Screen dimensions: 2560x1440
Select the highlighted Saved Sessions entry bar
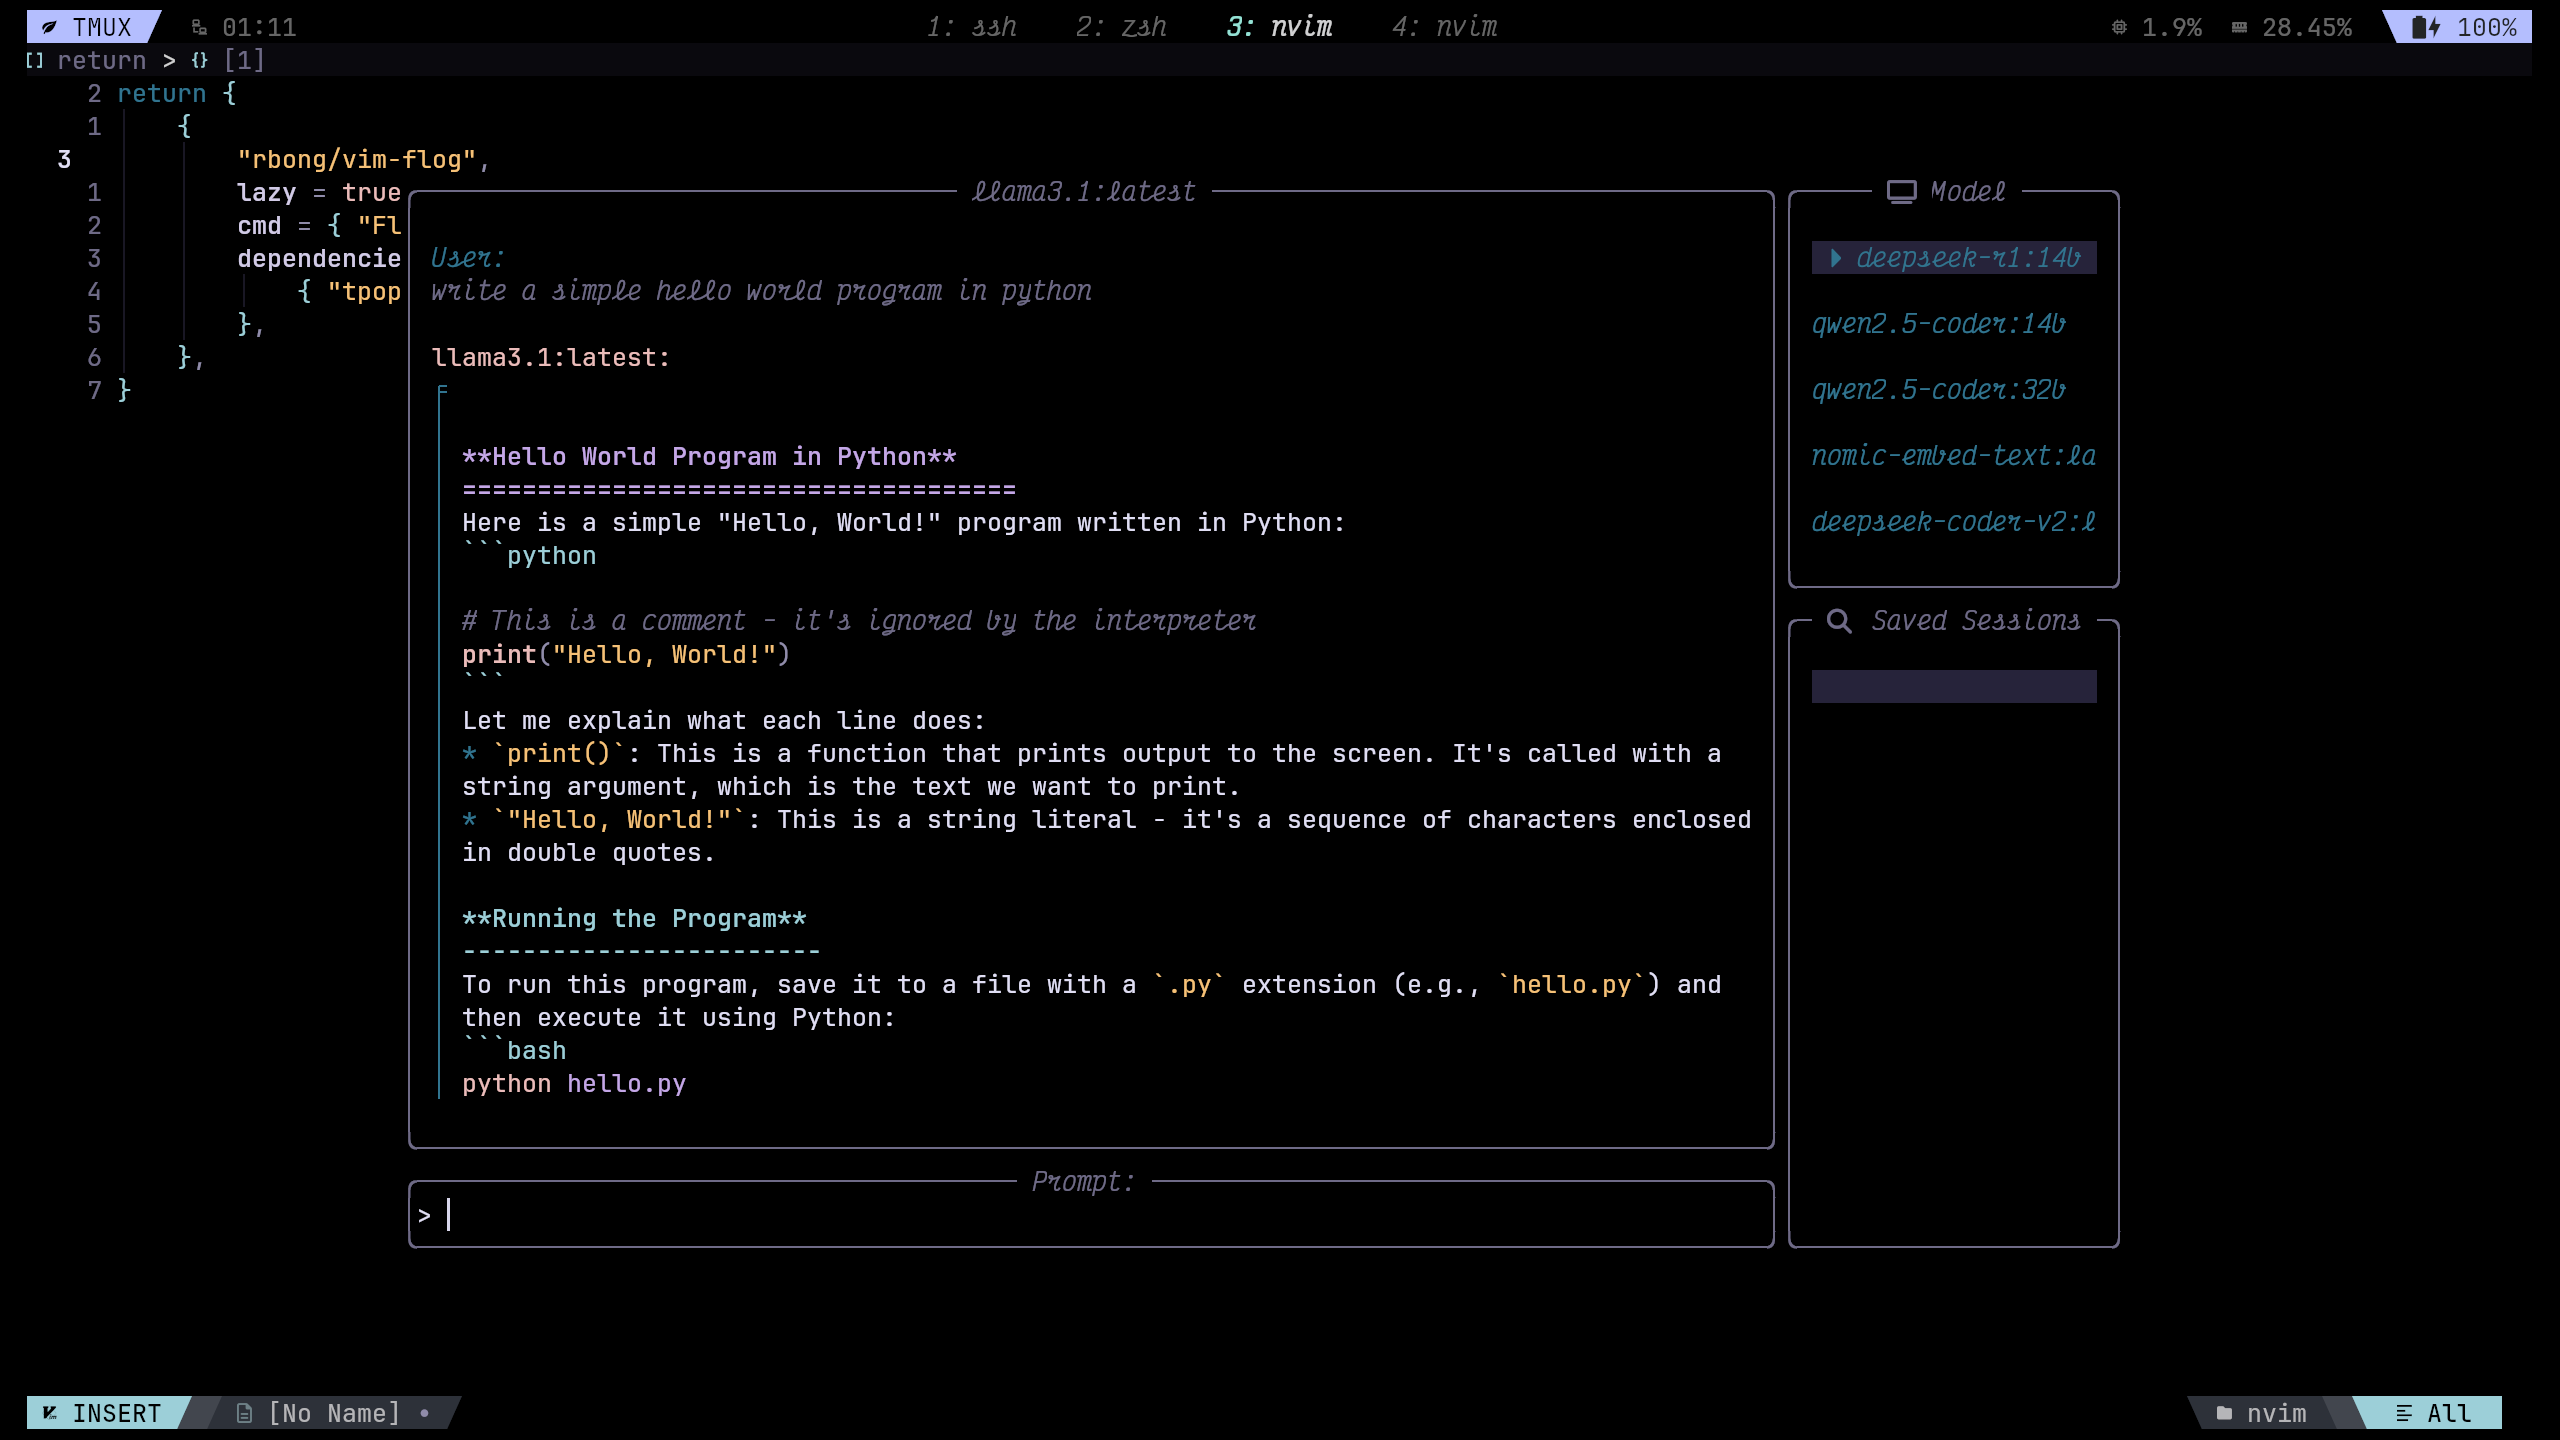point(1953,686)
